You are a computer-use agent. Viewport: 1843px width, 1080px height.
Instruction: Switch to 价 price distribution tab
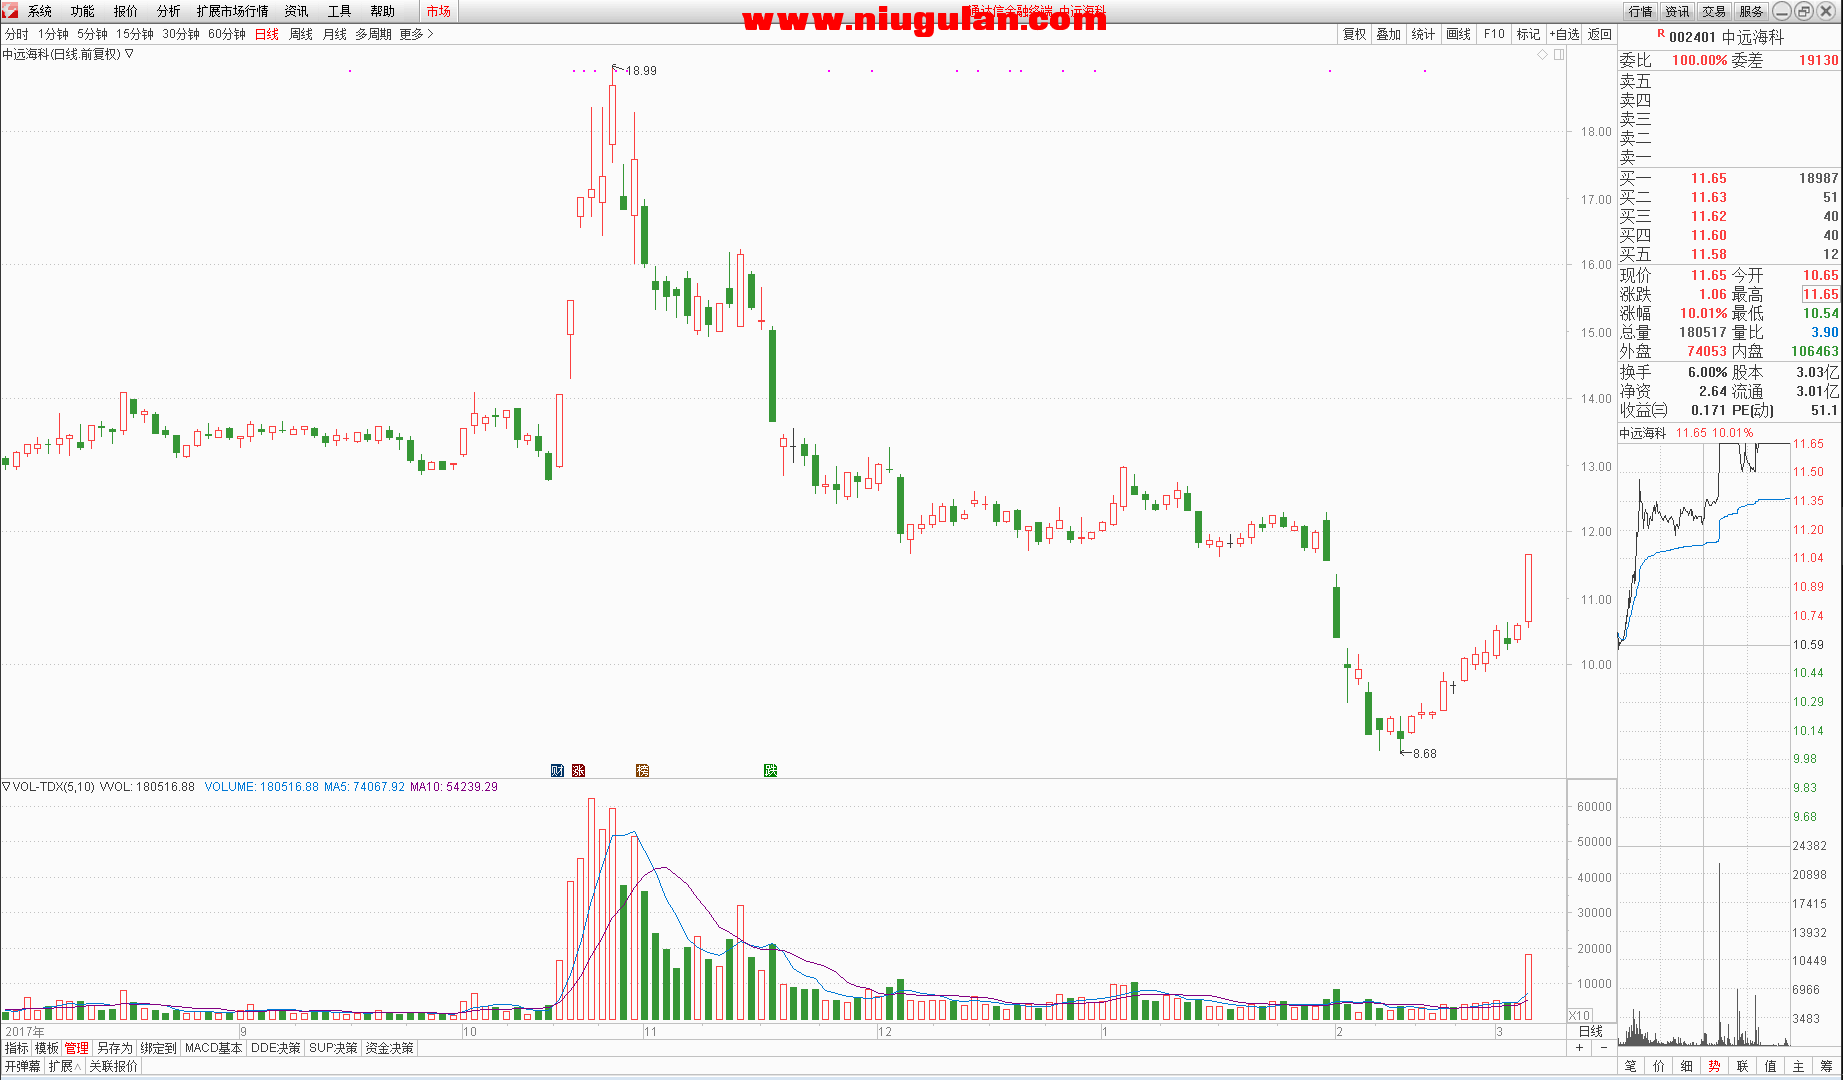(1659, 1066)
